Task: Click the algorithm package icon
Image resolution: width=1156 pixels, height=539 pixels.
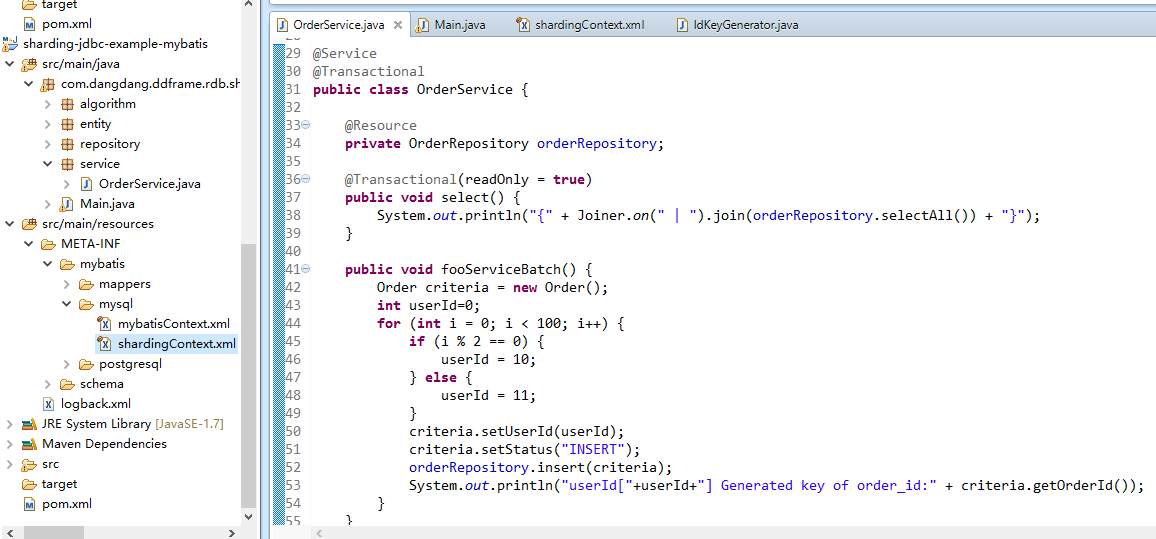Action: click(67, 104)
